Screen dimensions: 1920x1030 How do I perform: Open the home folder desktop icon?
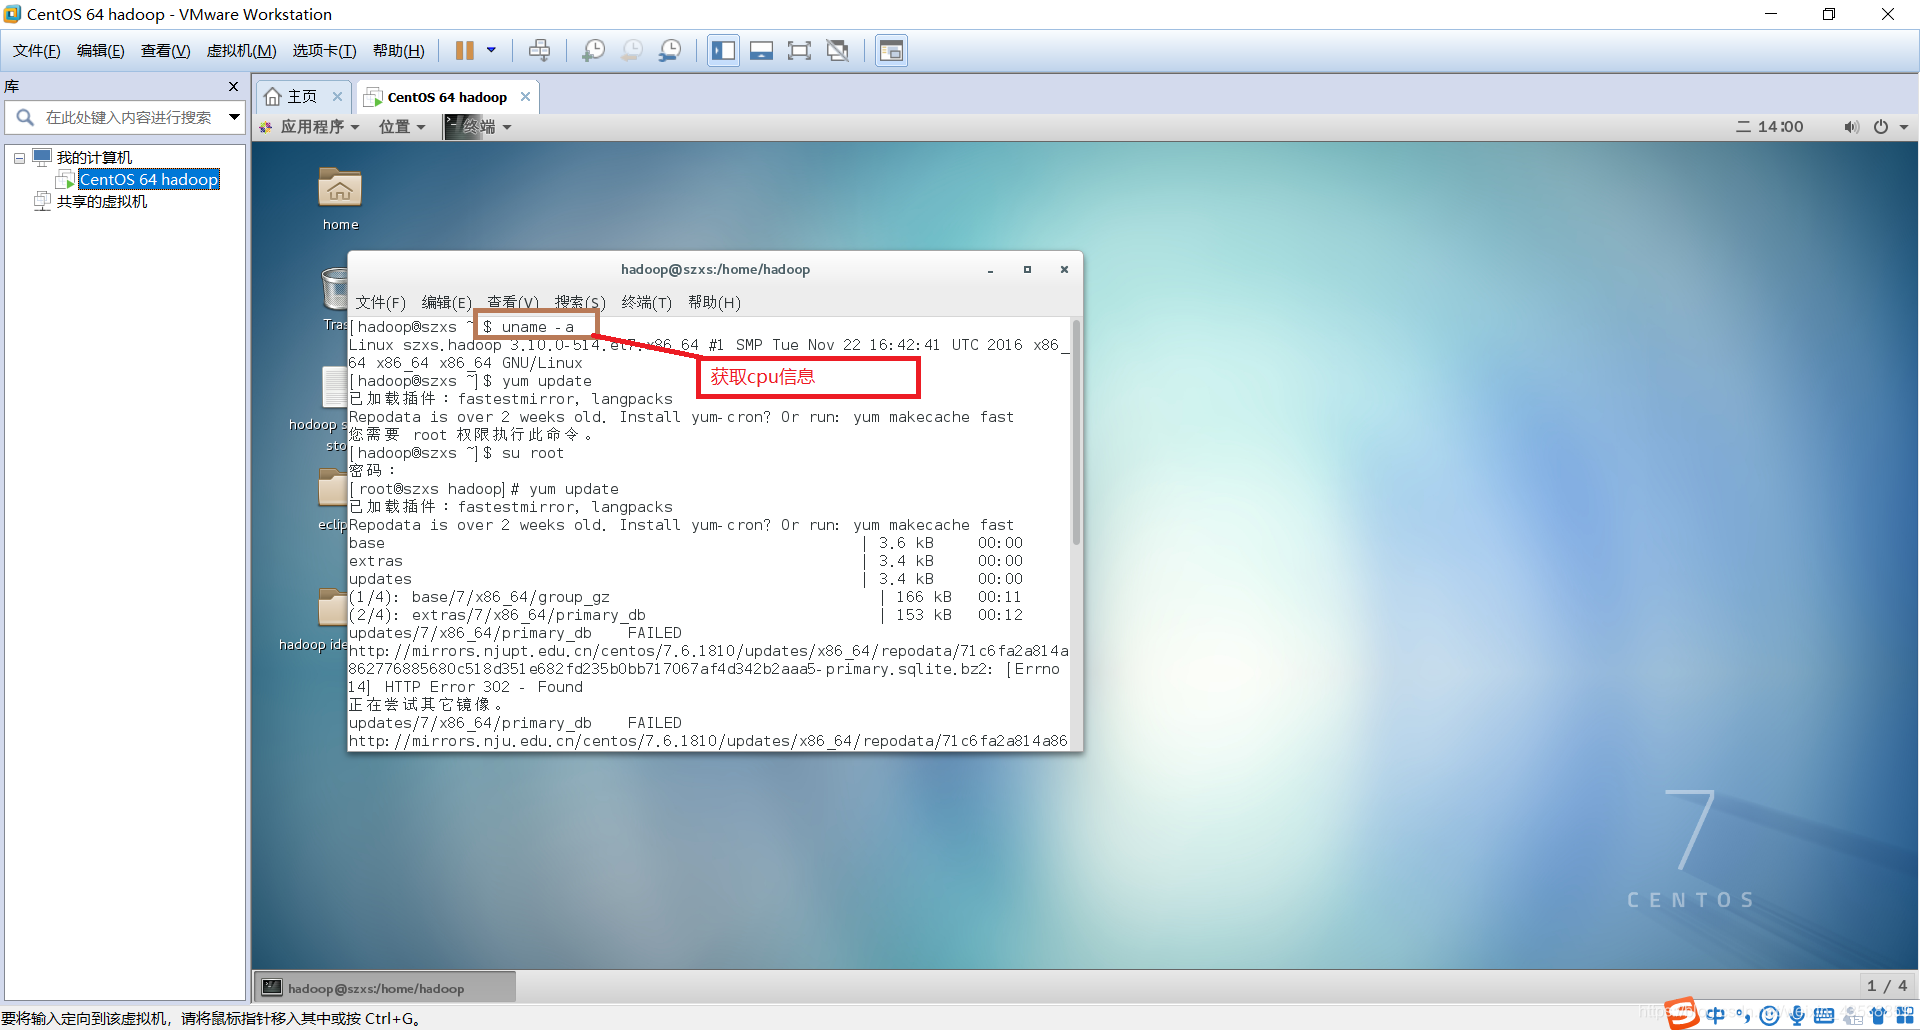pyautogui.click(x=340, y=198)
